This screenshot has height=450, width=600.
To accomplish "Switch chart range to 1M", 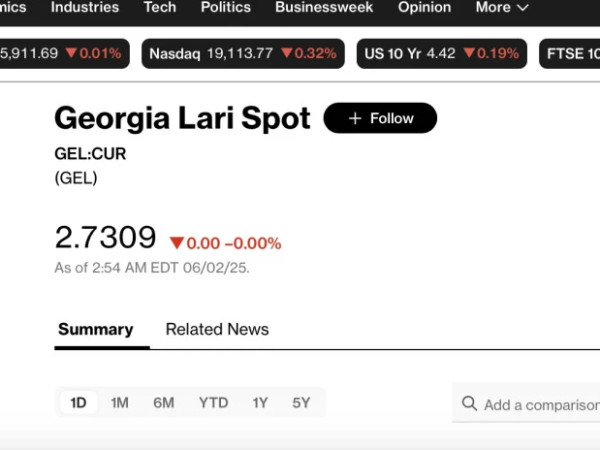I will point(119,403).
